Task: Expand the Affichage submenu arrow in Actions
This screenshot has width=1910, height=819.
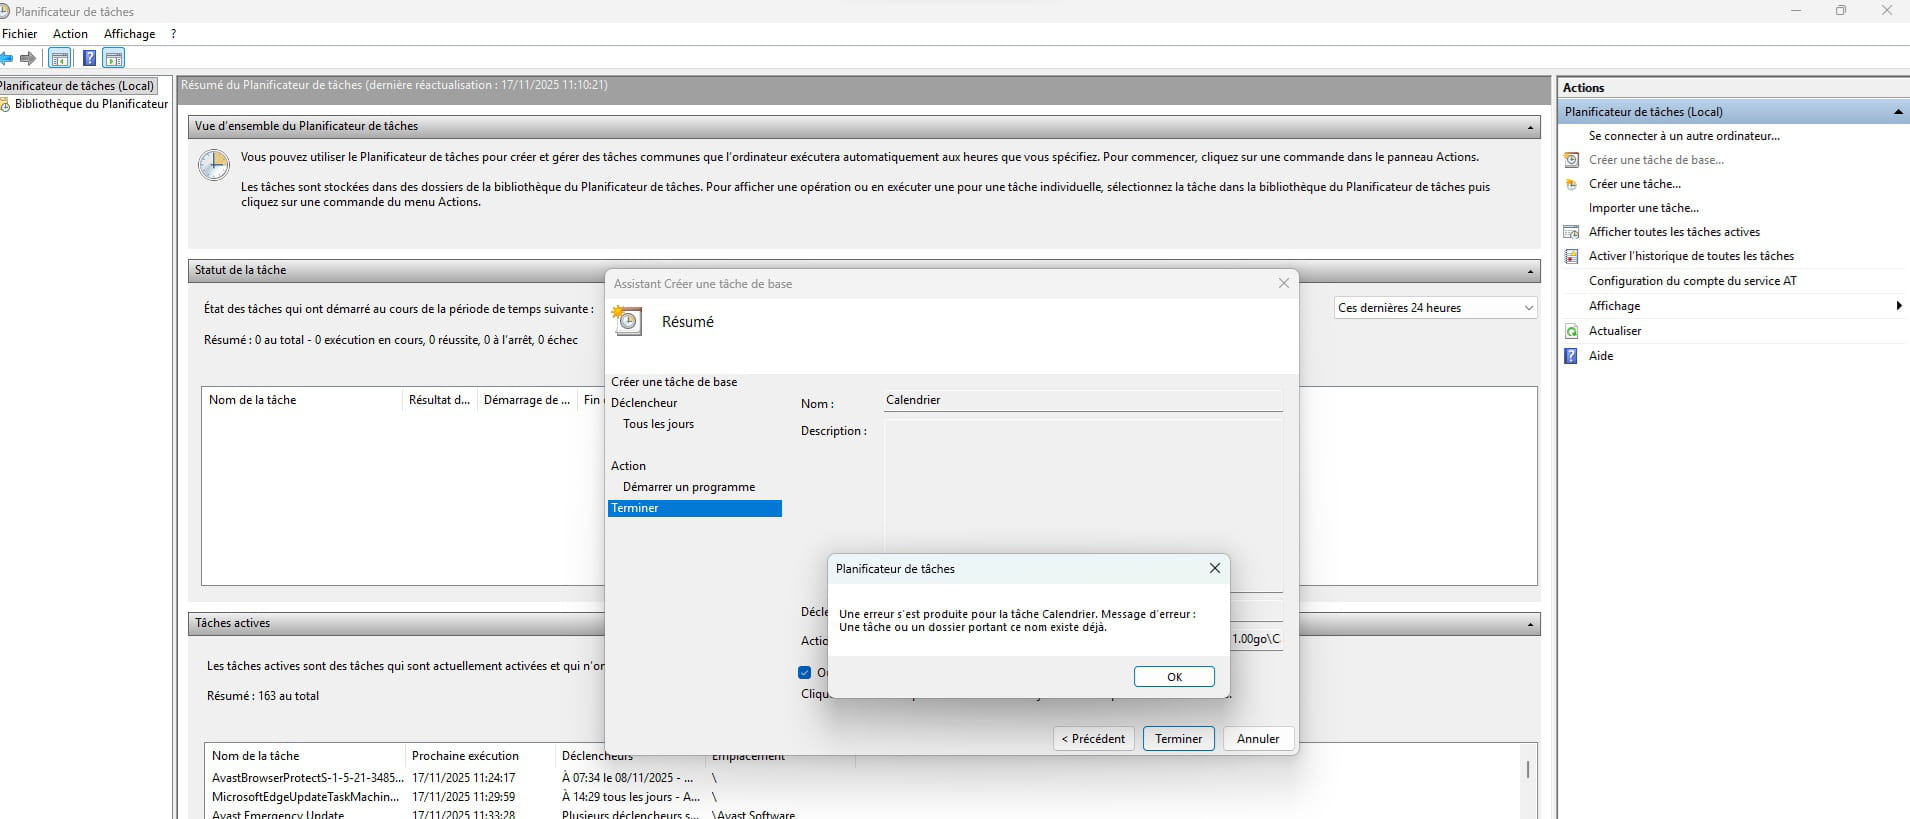Action: click(x=1898, y=306)
